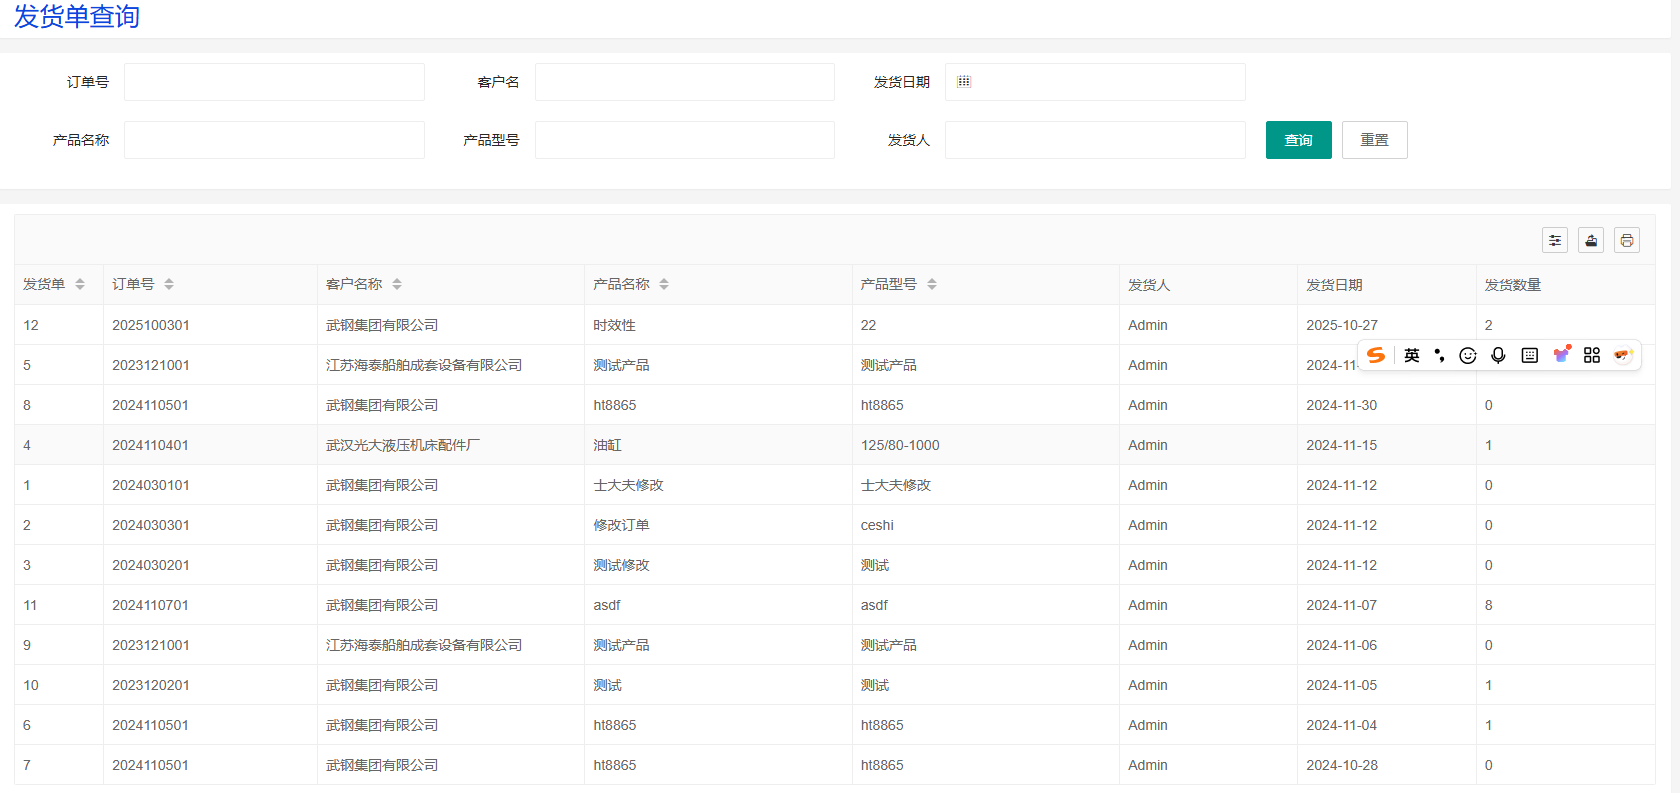Viewport: 1680px width, 793px height.
Task: Open the 发货日期 date field
Action: (1095, 82)
